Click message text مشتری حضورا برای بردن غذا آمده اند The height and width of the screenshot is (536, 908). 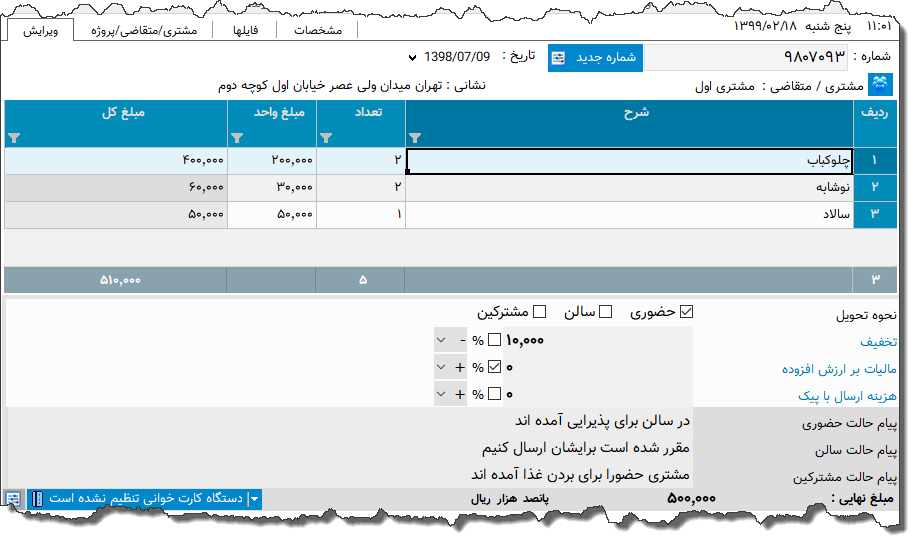coord(580,475)
